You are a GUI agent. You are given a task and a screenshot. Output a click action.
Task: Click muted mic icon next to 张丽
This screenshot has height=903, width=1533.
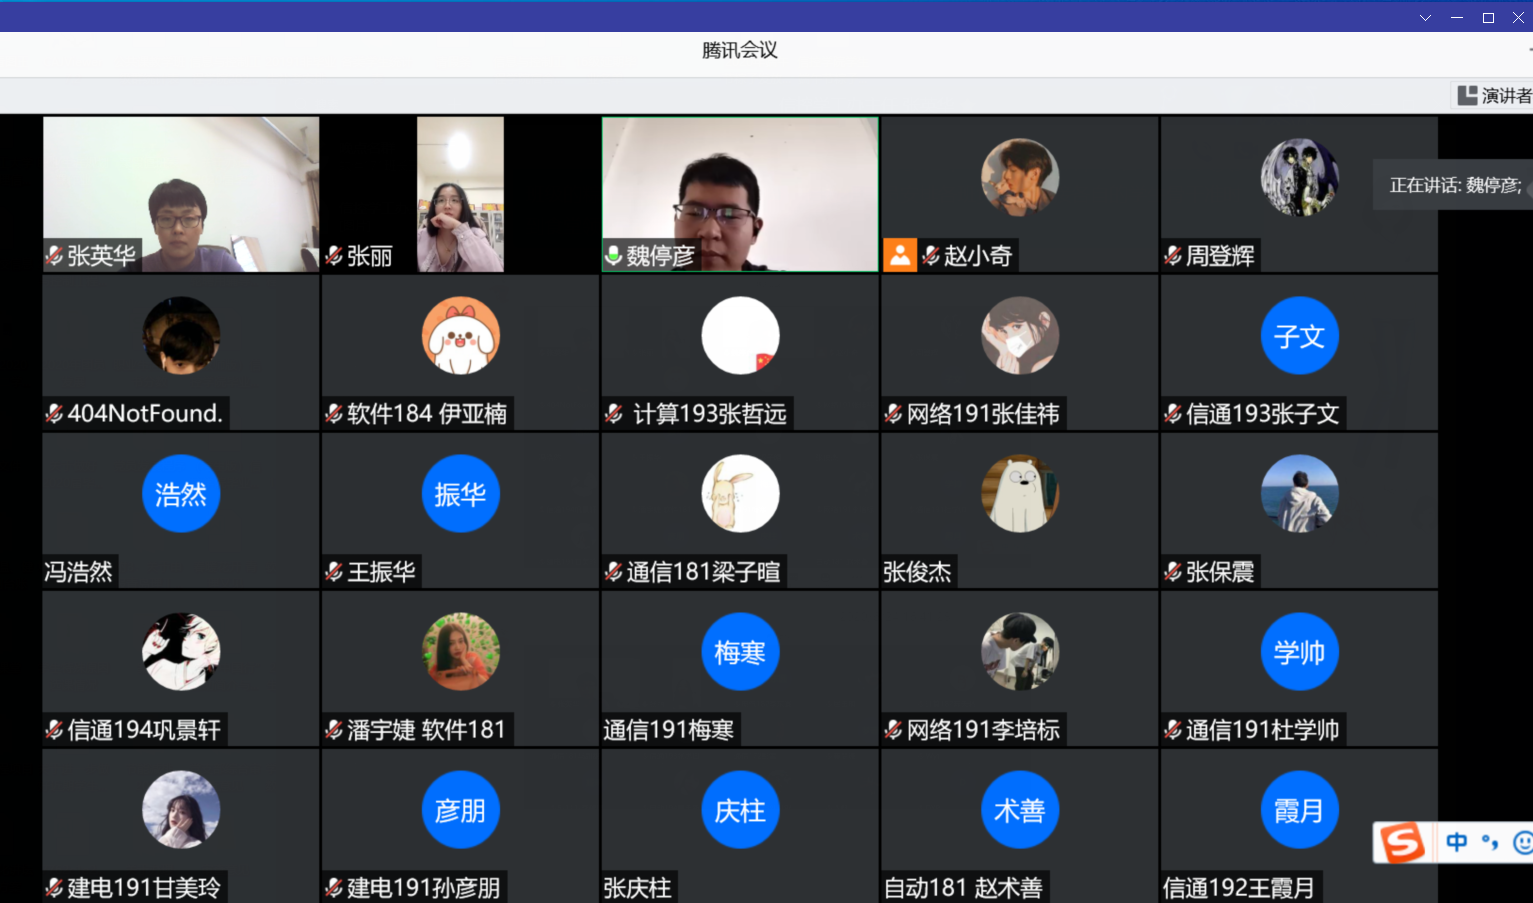(x=334, y=256)
